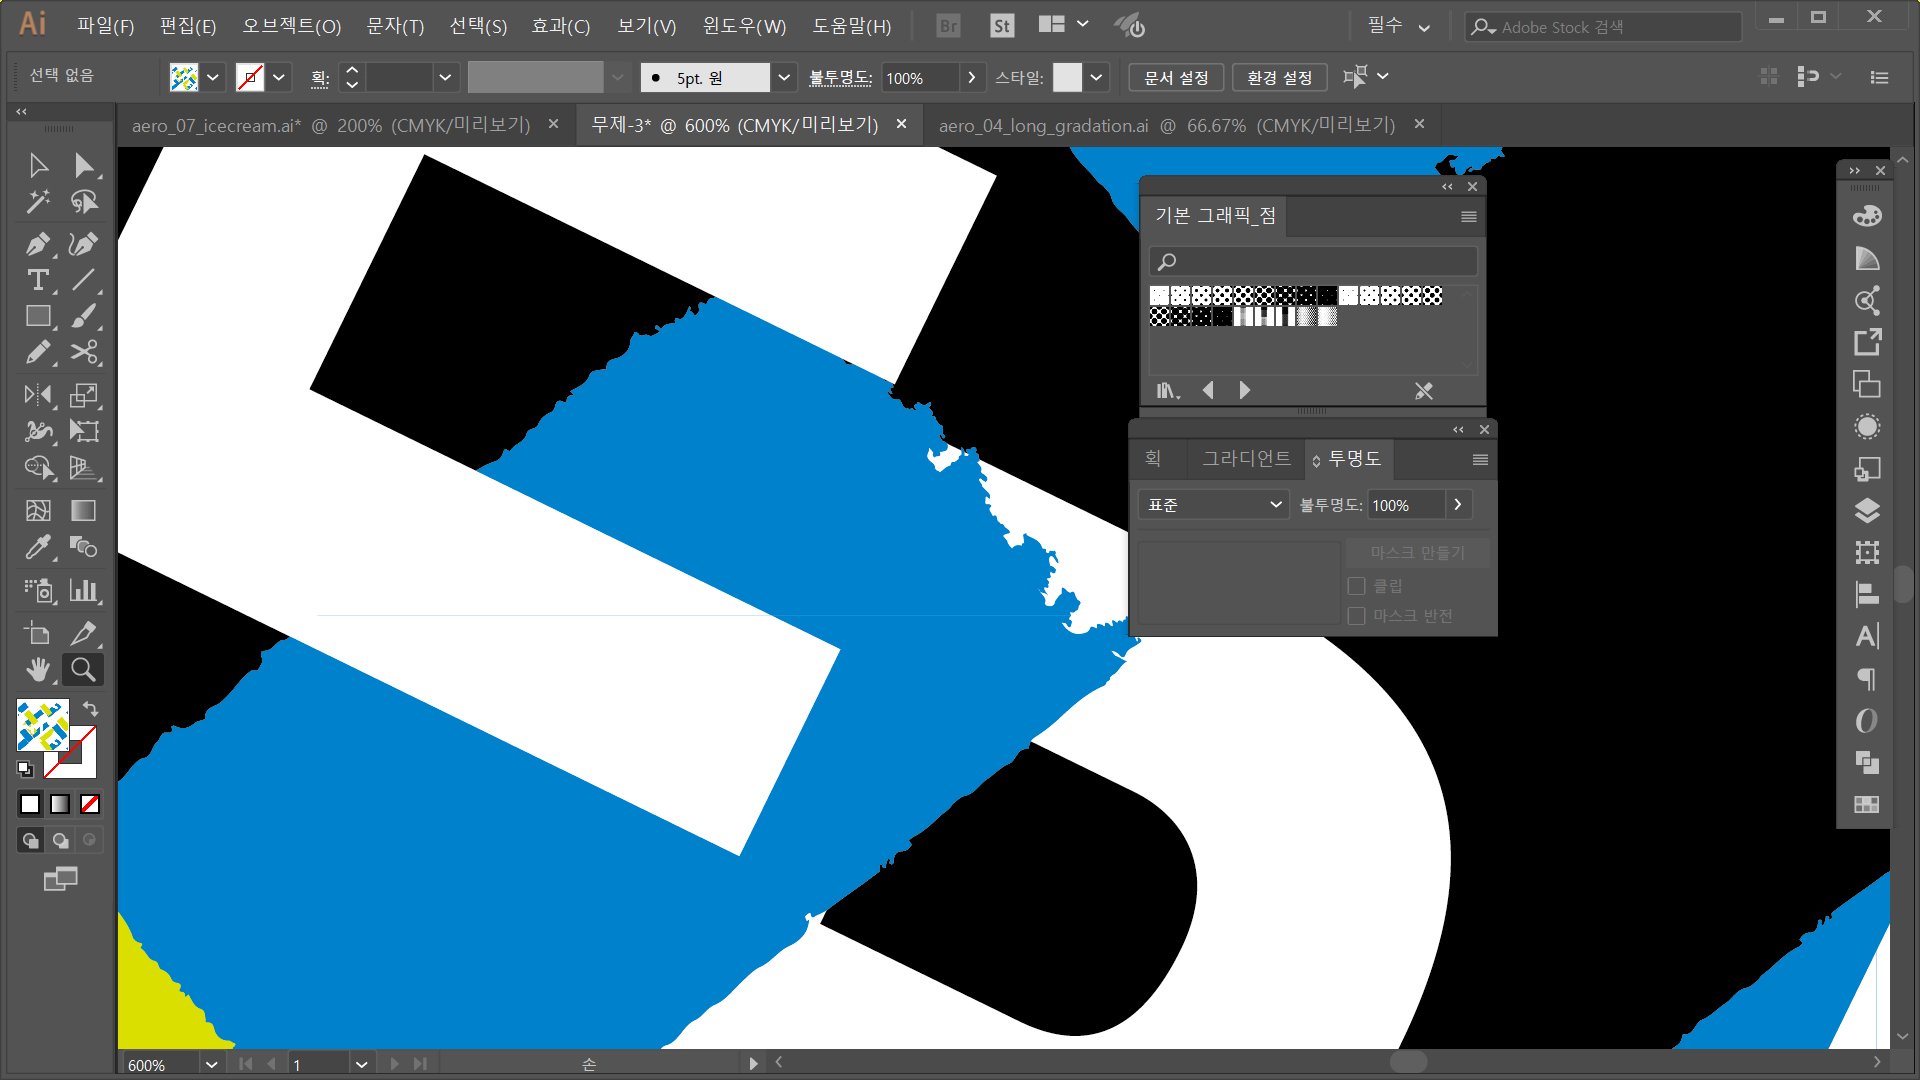Select the Scissors tool

[x=84, y=352]
